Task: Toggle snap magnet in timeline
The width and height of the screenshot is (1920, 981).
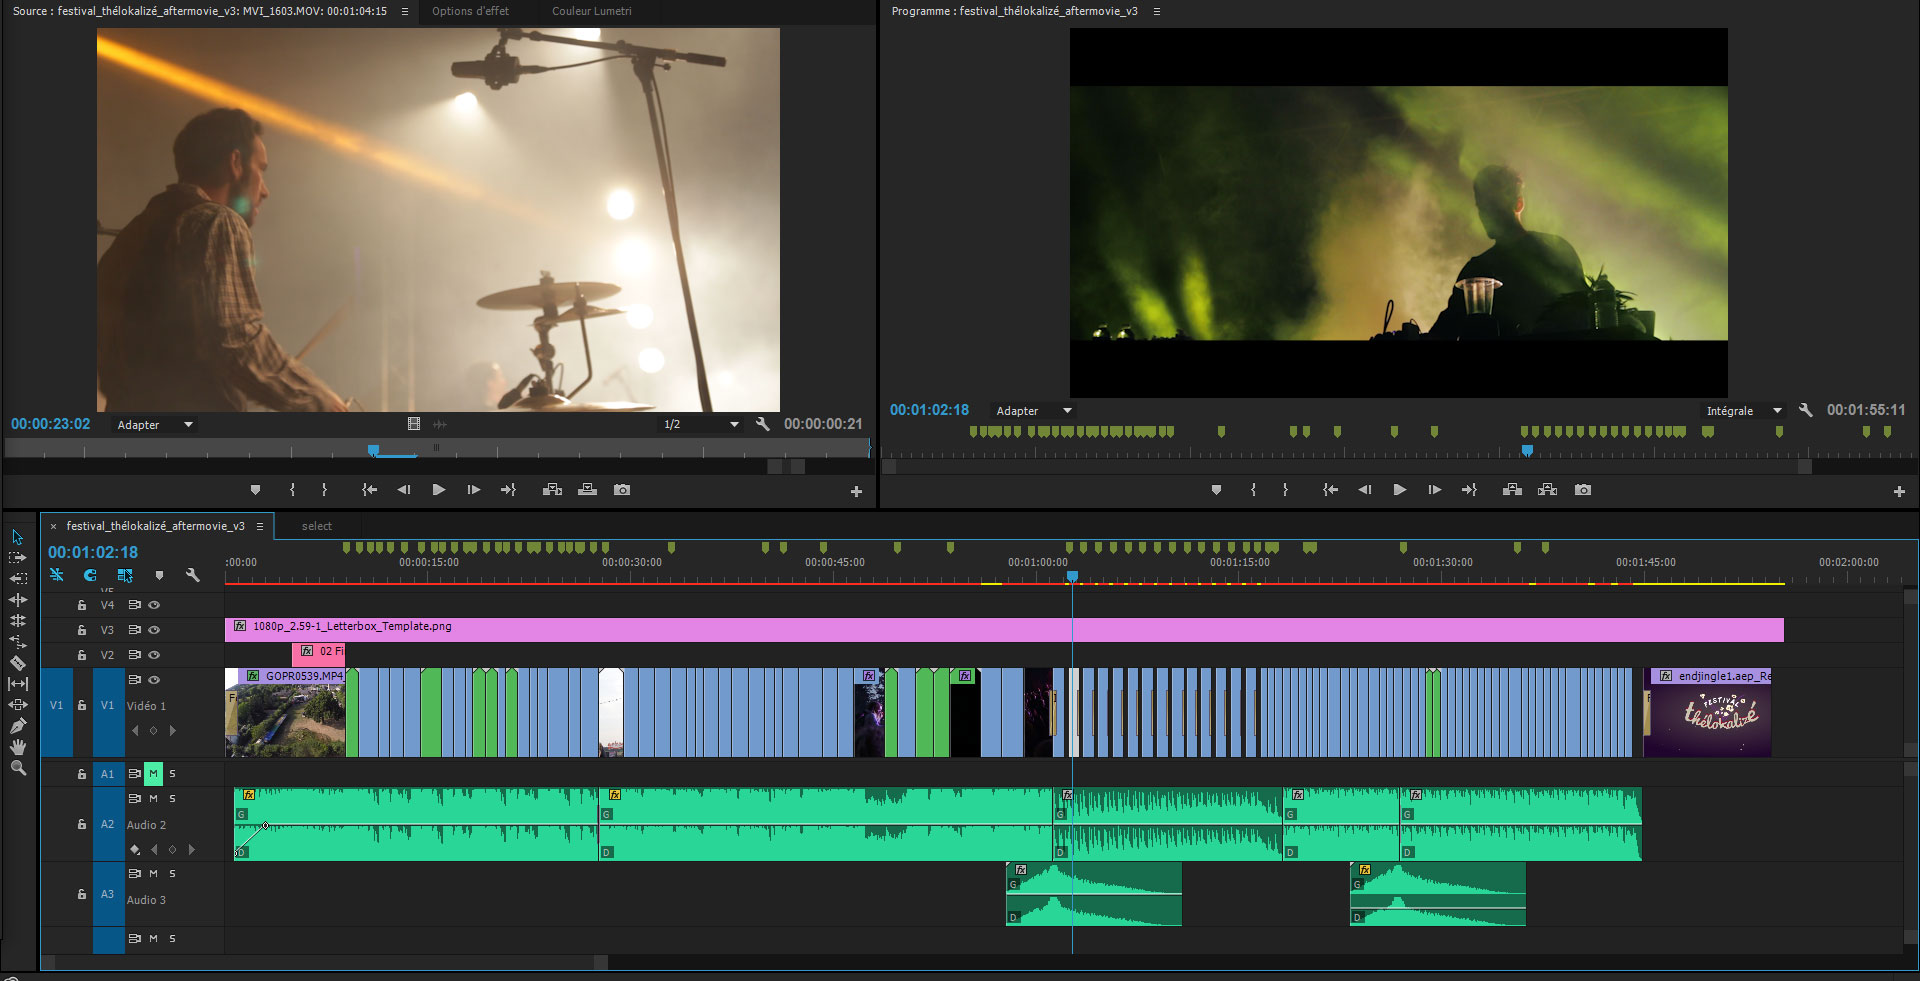Action: pyautogui.click(x=90, y=575)
